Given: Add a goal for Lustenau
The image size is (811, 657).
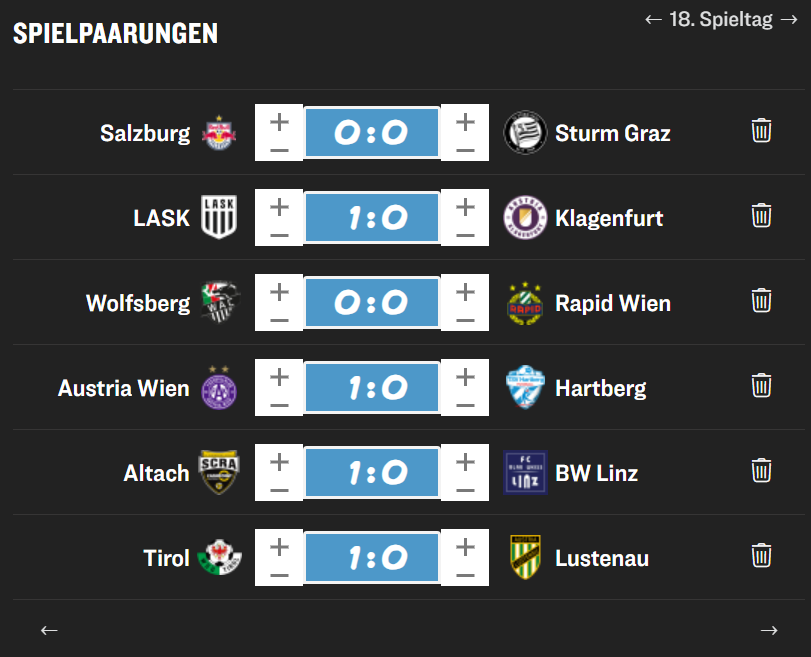Looking at the screenshot, I should (465, 546).
